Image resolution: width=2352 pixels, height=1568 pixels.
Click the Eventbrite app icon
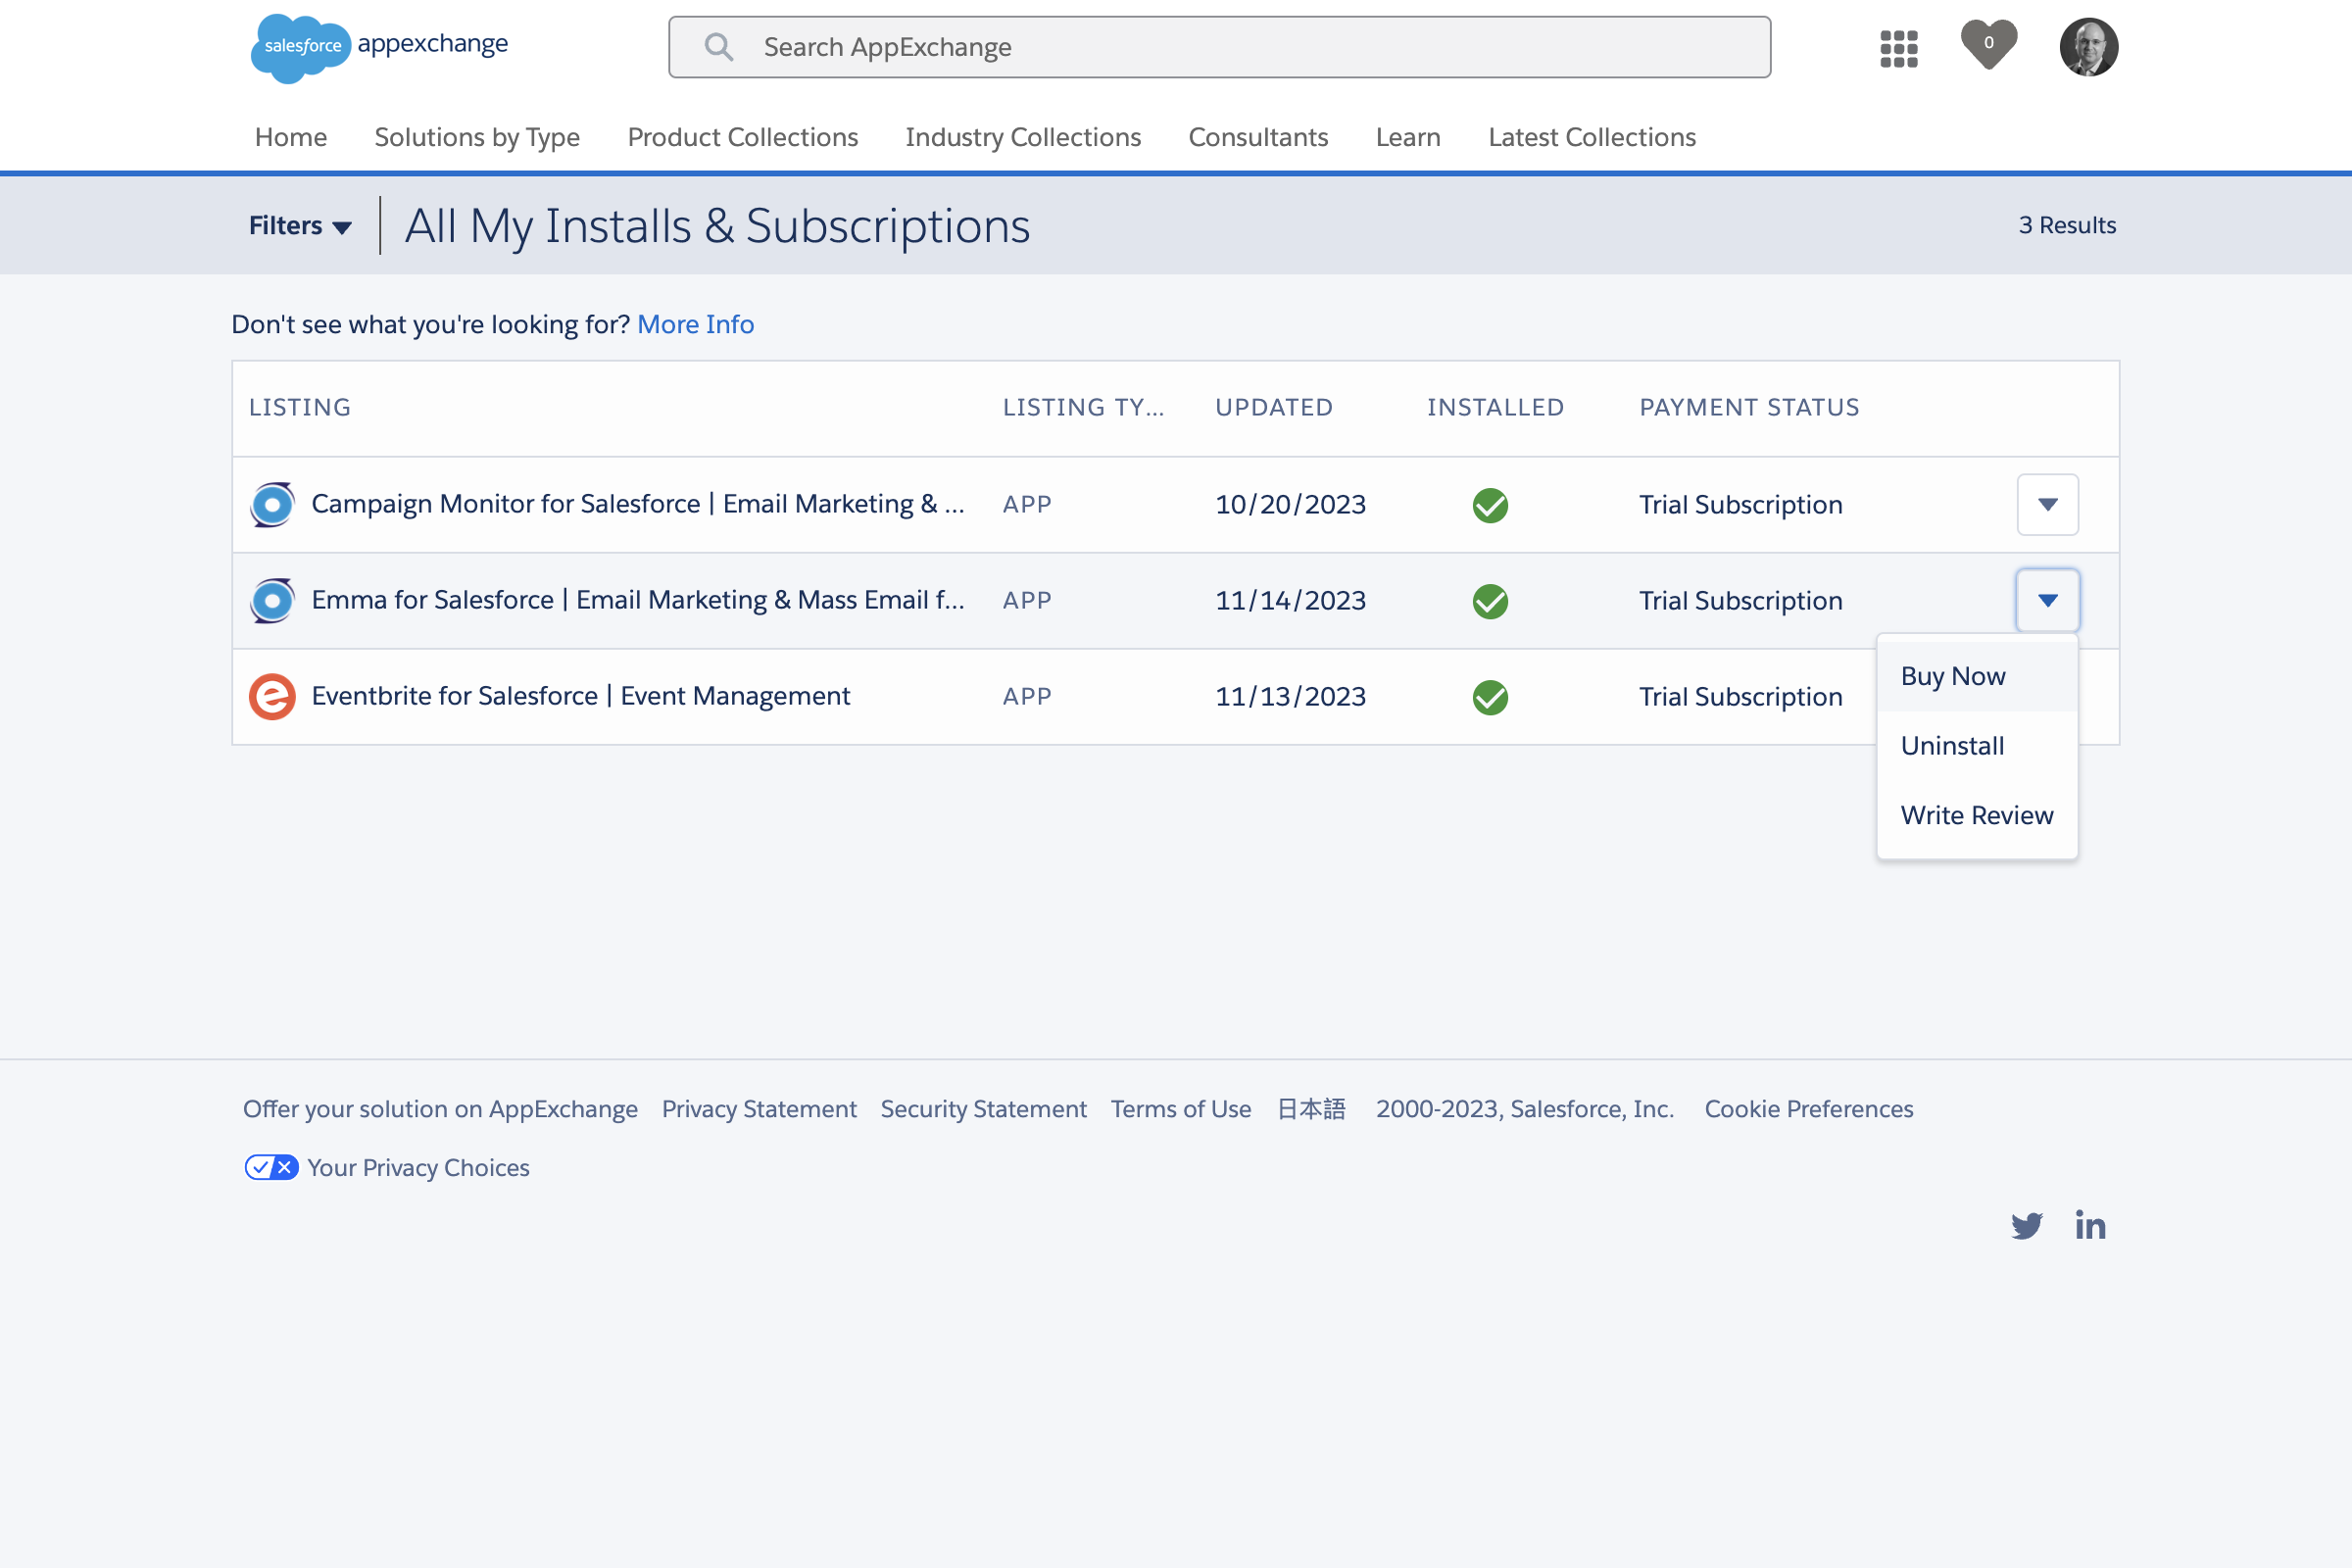coord(272,696)
